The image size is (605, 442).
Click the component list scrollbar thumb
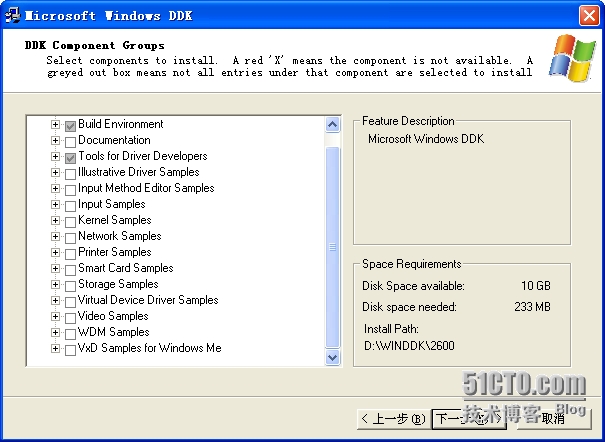click(333, 247)
